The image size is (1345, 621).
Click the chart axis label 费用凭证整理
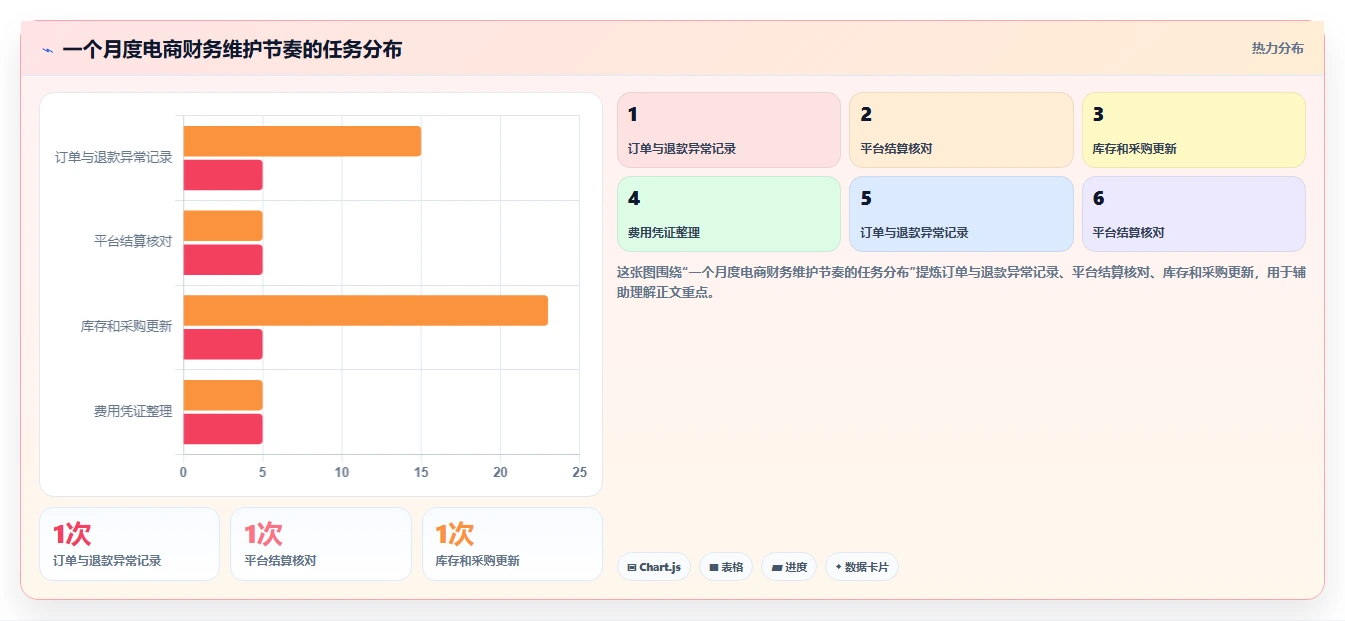click(x=133, y=411)
